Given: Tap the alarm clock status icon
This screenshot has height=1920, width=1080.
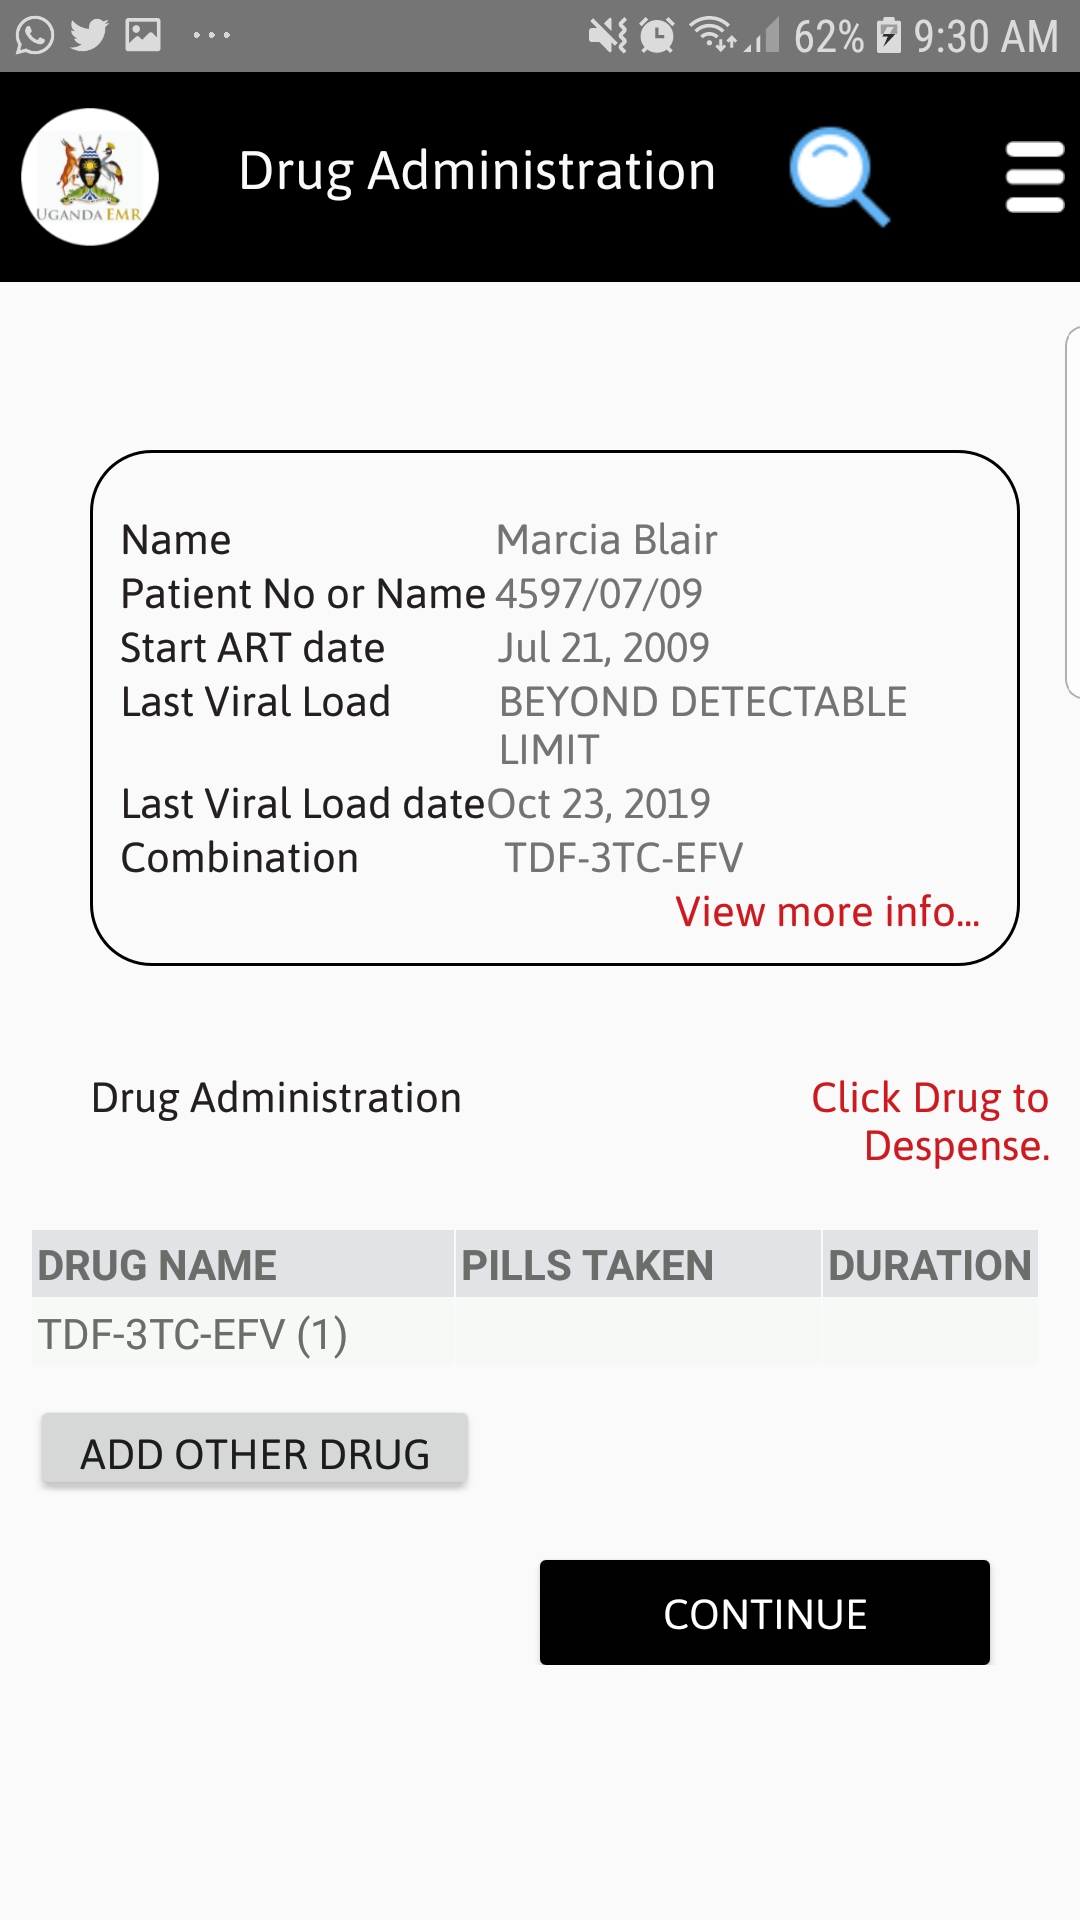Looking at the screenshot, I should pos(657,36).
